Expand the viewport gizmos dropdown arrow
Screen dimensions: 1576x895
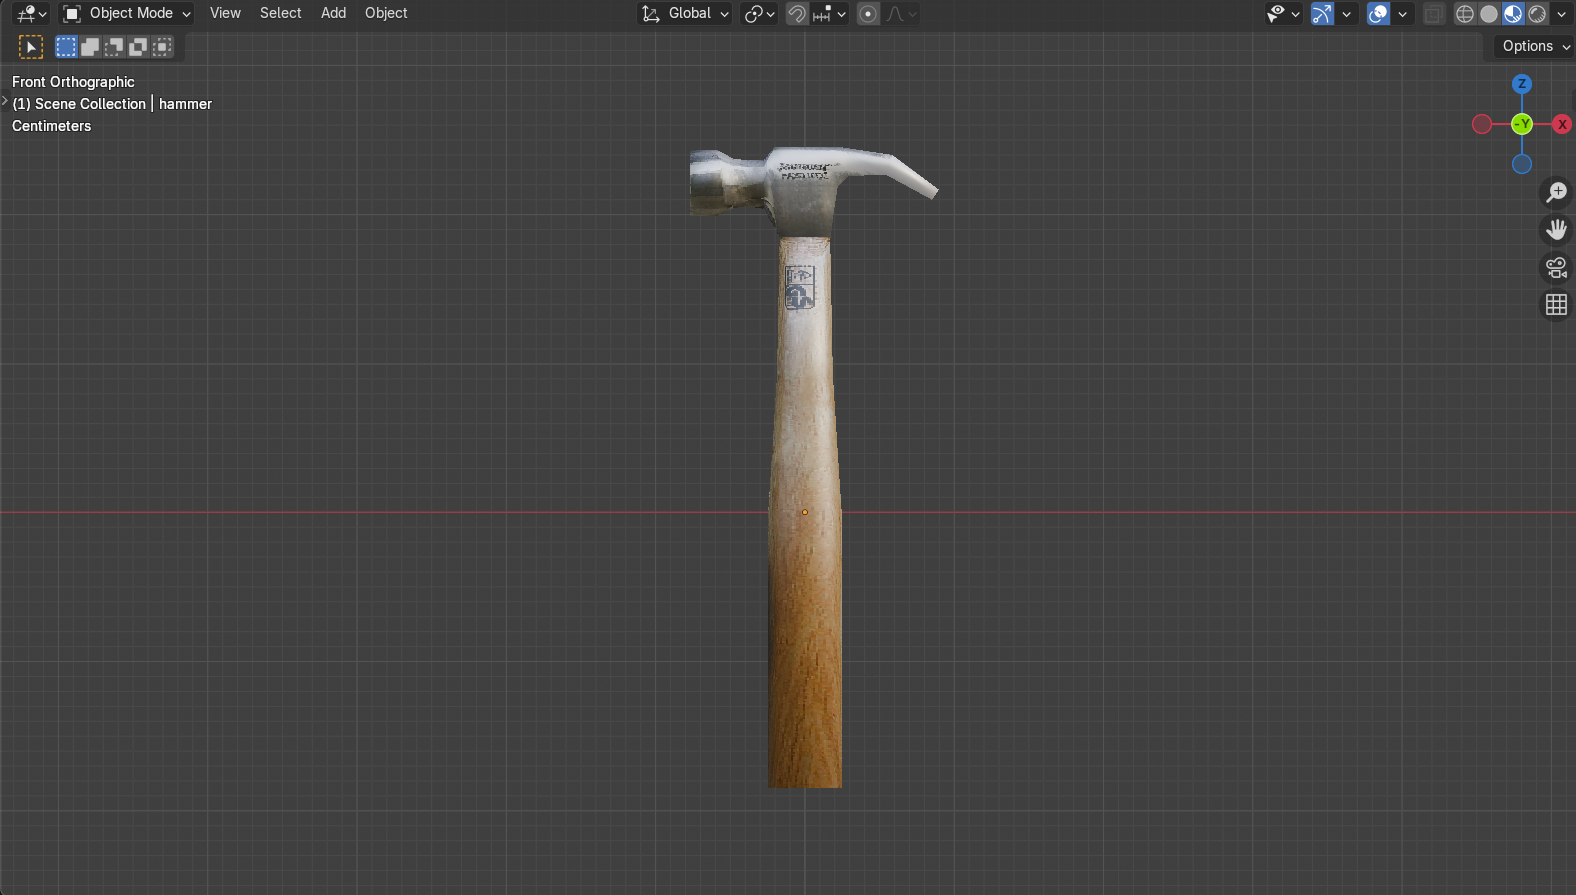[x=1346, y=13]
